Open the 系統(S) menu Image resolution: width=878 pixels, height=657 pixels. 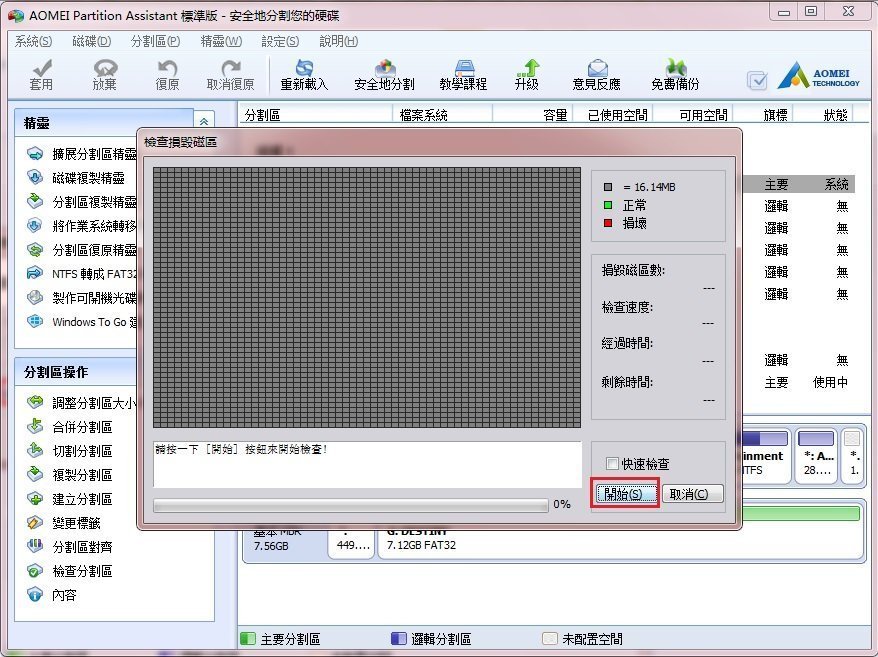coord(34,41)
